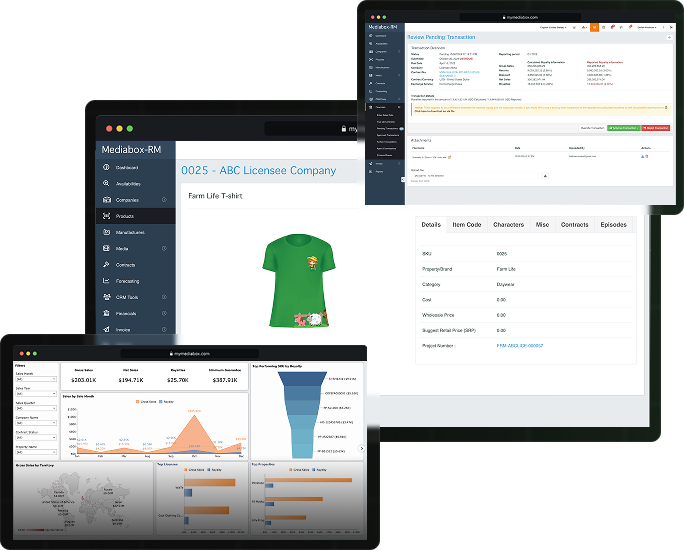Collapse the transaction window sidebar toggle
Screen dimensions: 684x550
point(403,179)
